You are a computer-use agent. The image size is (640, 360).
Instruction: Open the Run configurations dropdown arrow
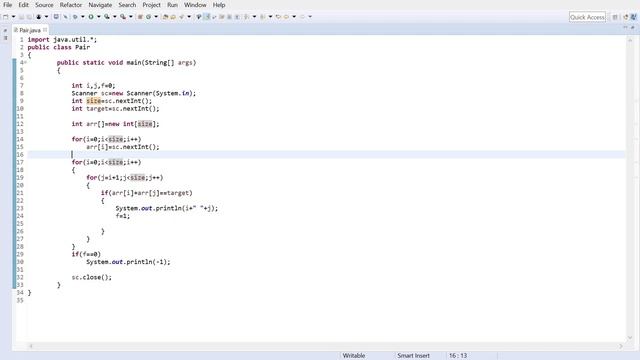tap(98, 17)
